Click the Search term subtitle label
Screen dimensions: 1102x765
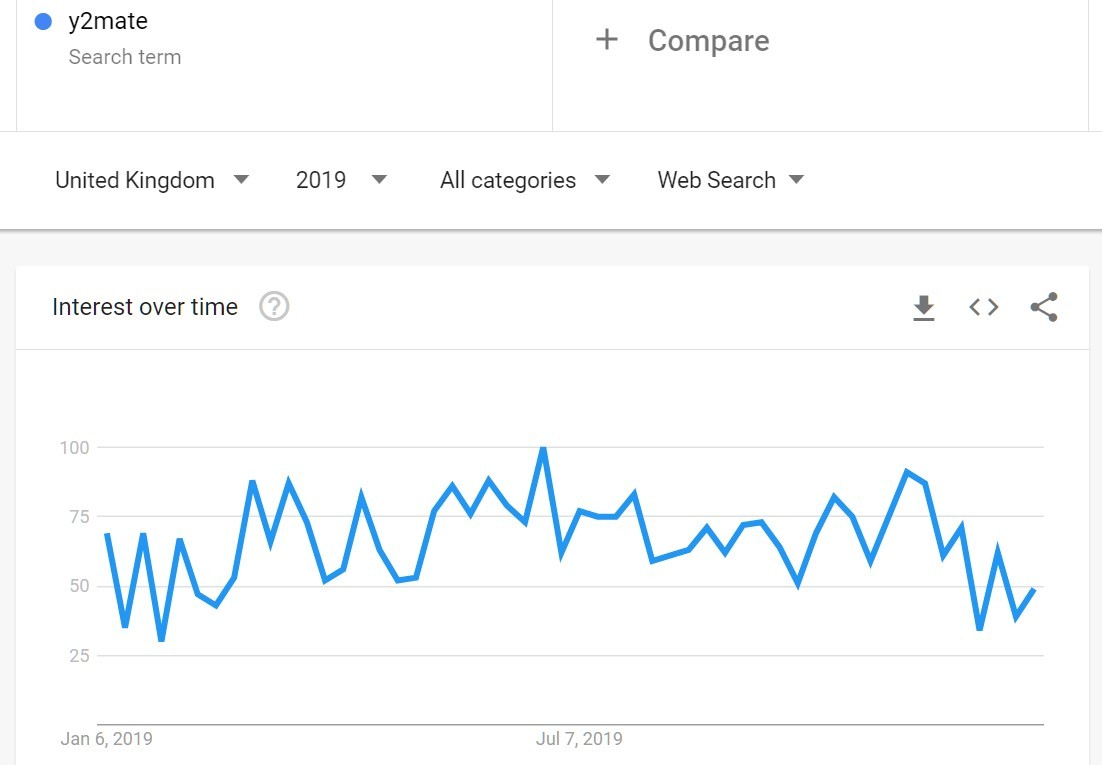pos(125,57)
